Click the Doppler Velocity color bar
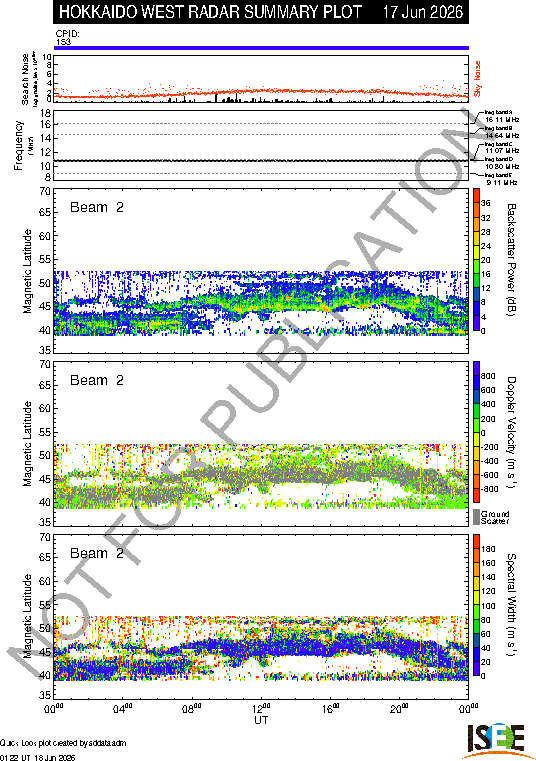 click(x=476, y=432)
